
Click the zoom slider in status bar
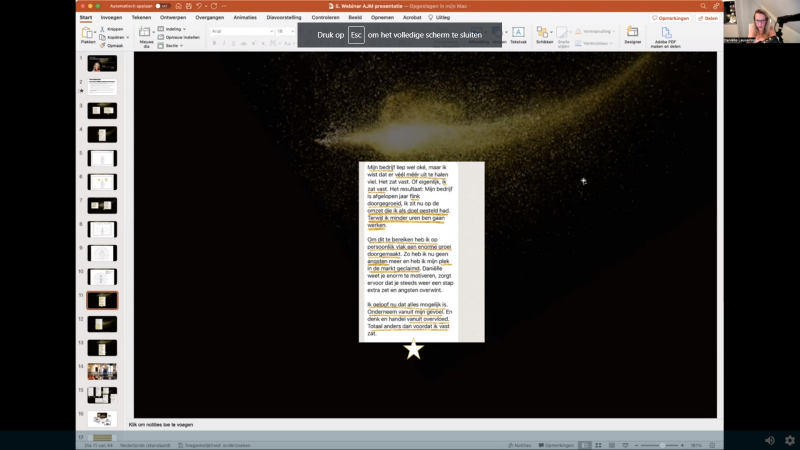662,445
